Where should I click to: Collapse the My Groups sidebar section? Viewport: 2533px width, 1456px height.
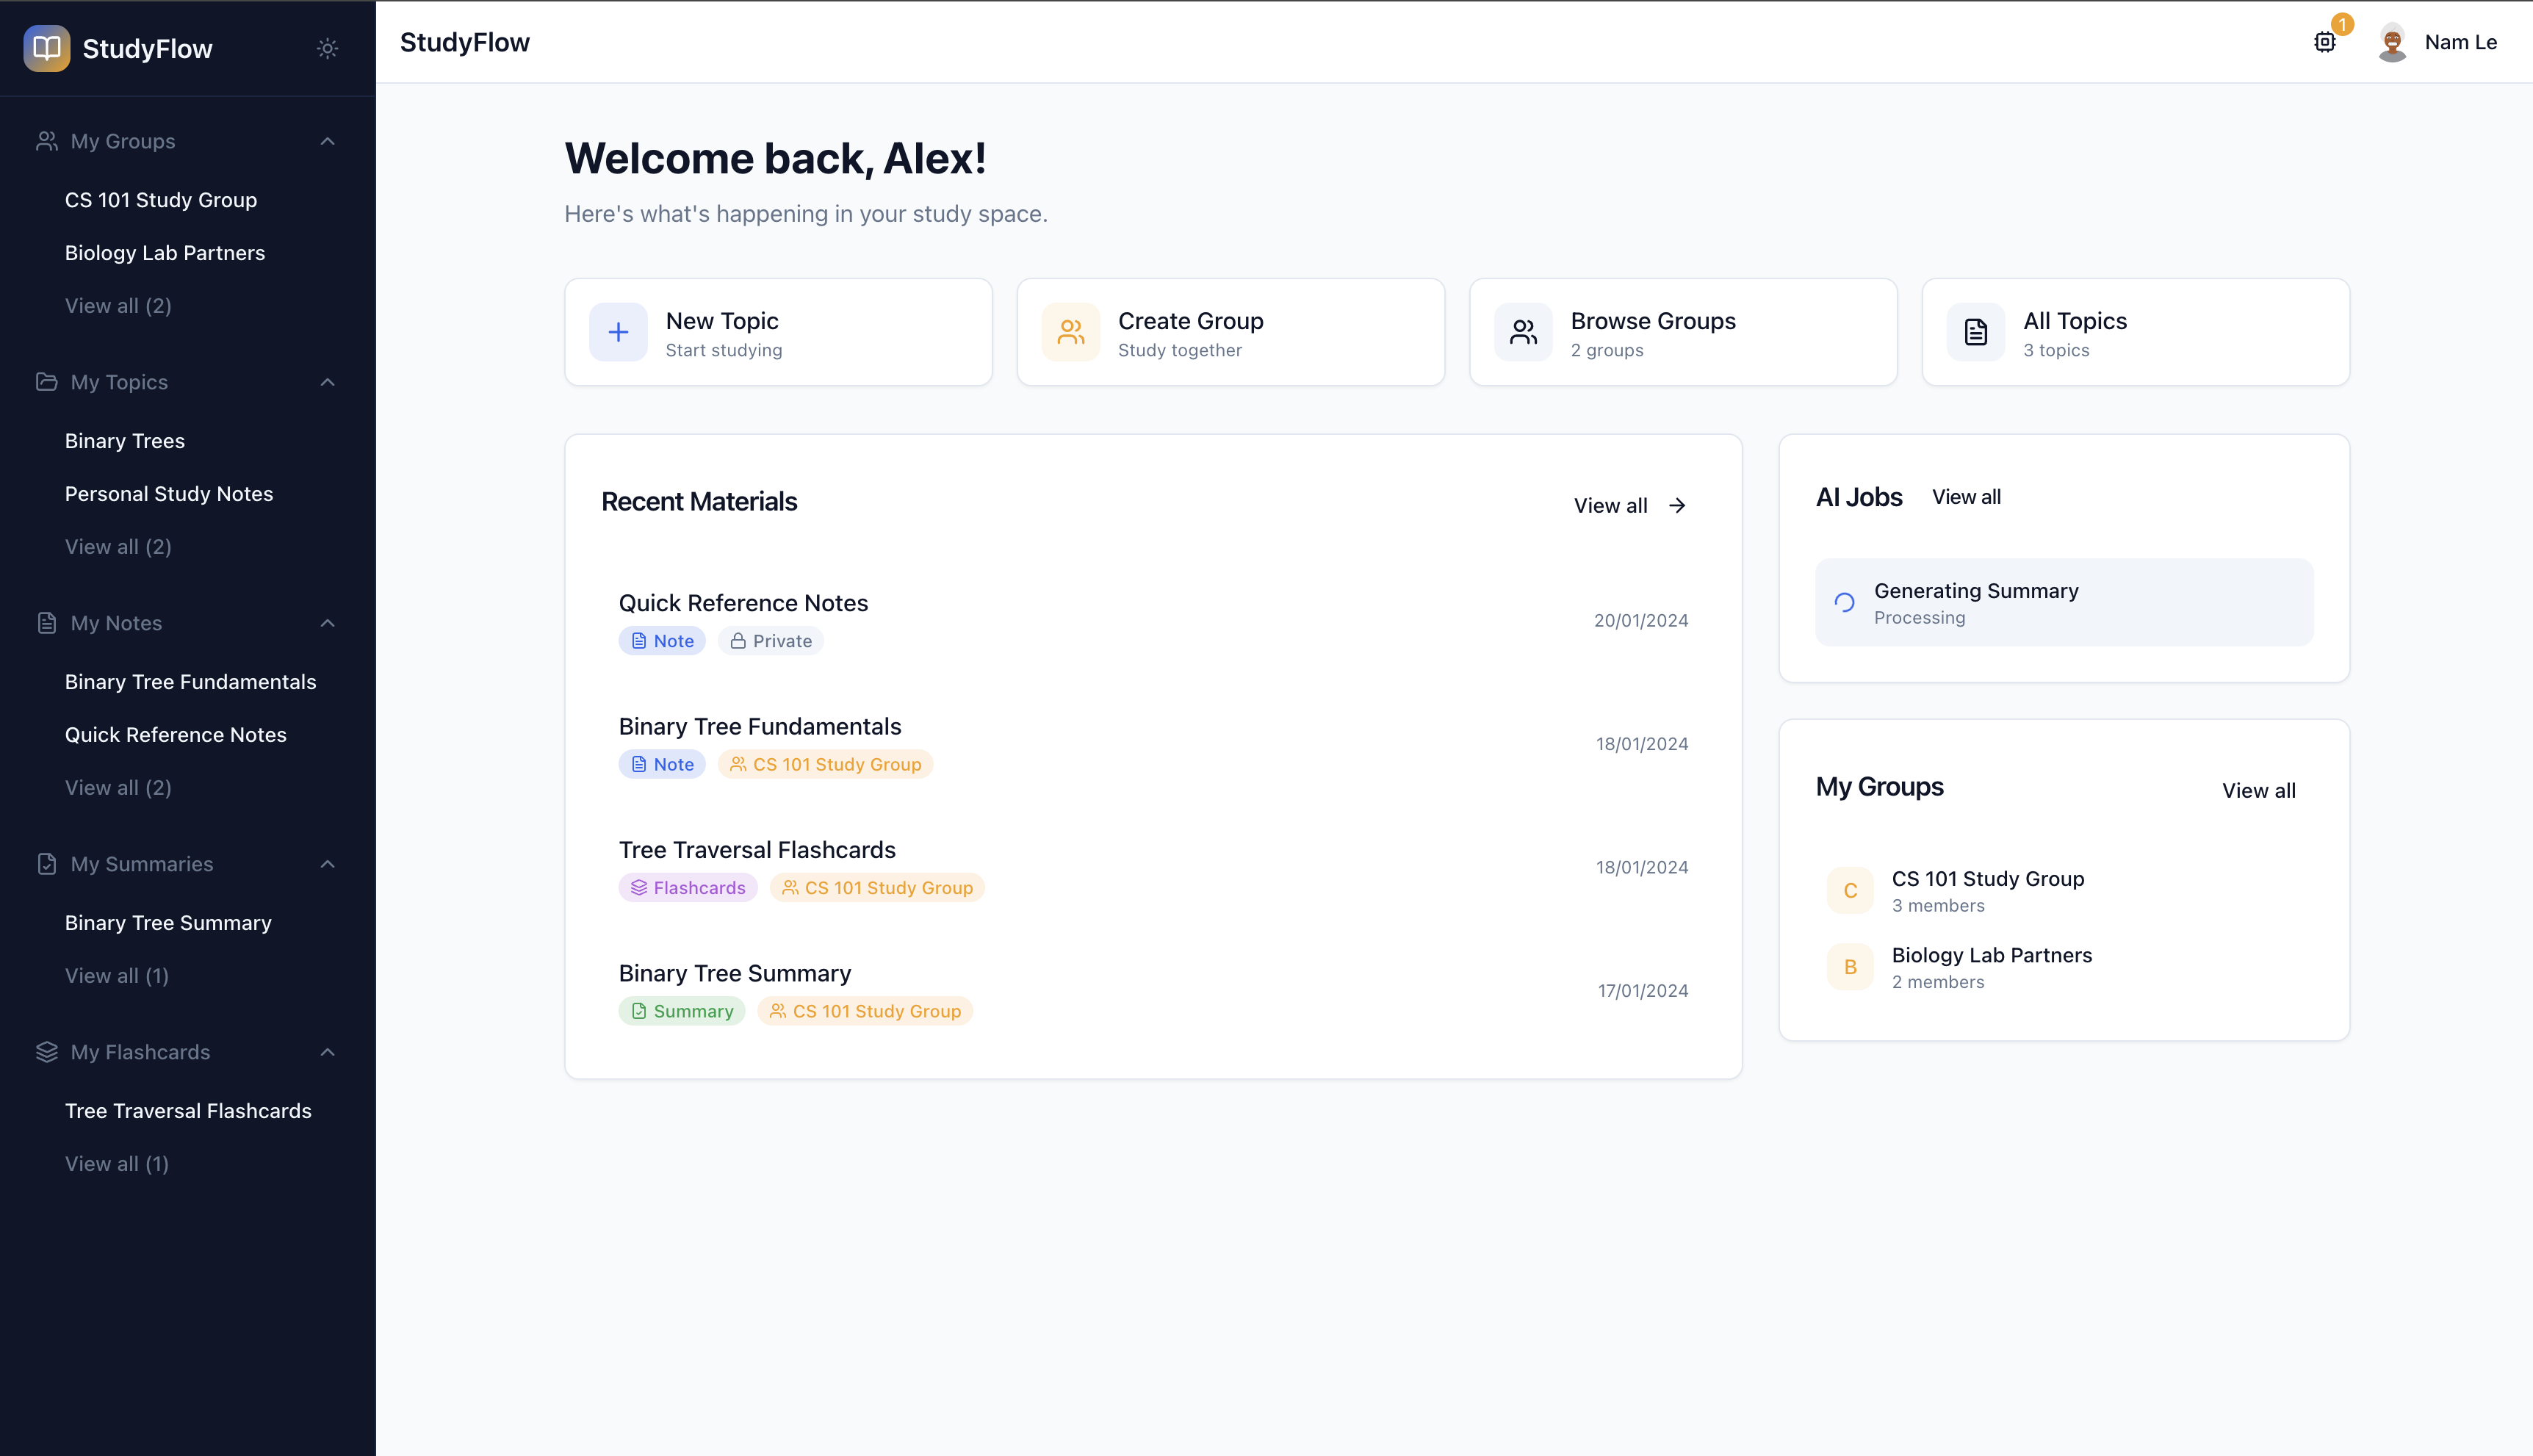(327, 141)
